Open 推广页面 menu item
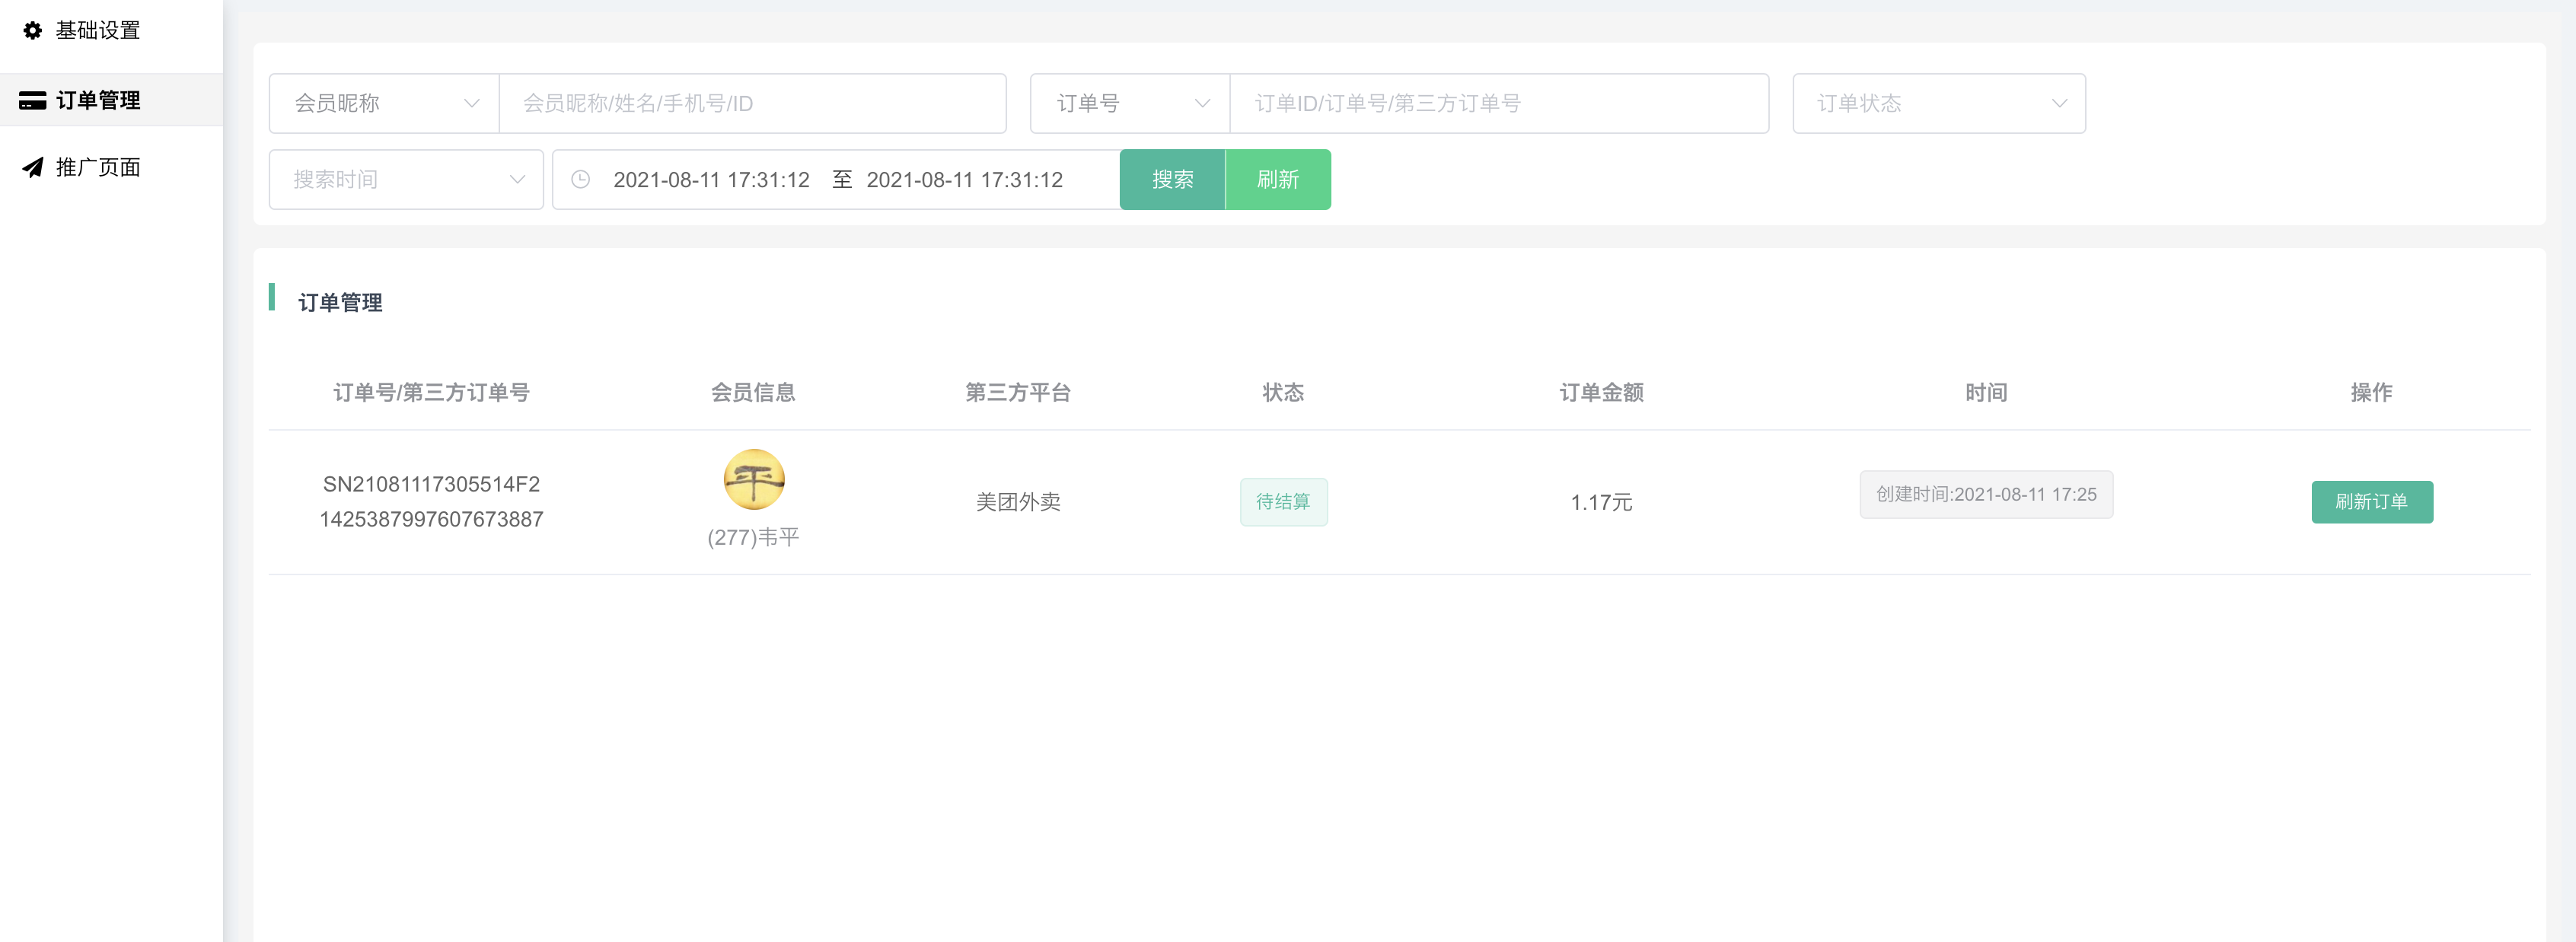The height and width of the screenshot is (942, 2576). [x=111, y=167]
